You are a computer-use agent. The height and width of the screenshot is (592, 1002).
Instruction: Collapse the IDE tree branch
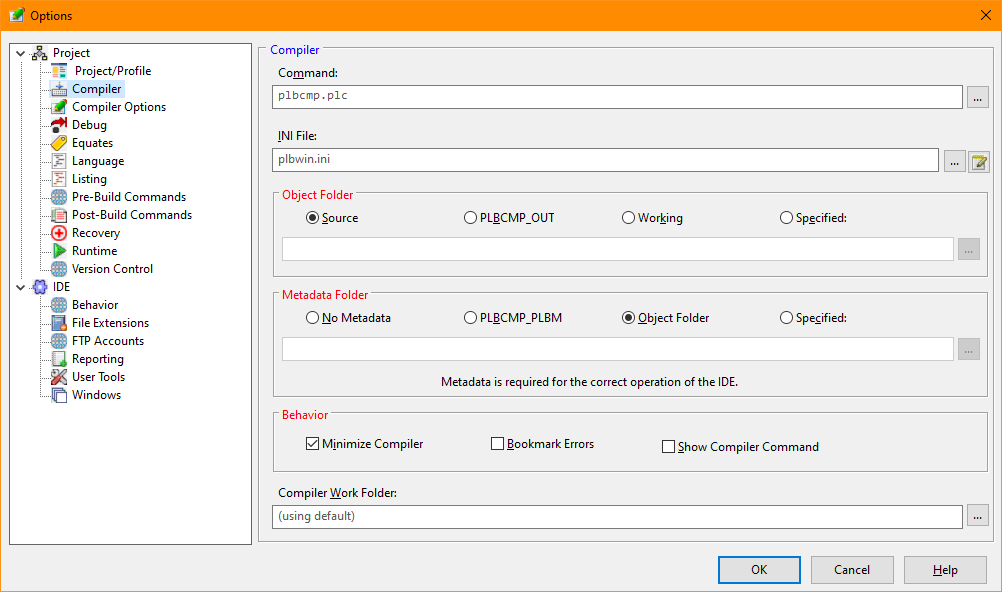20,286
